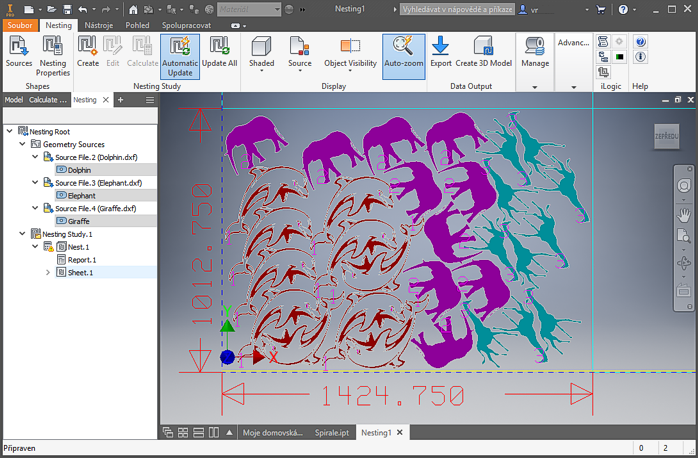Viewport: 698px width, 458px height.
Task: Click the Export icon
Action: coord(440,52)
